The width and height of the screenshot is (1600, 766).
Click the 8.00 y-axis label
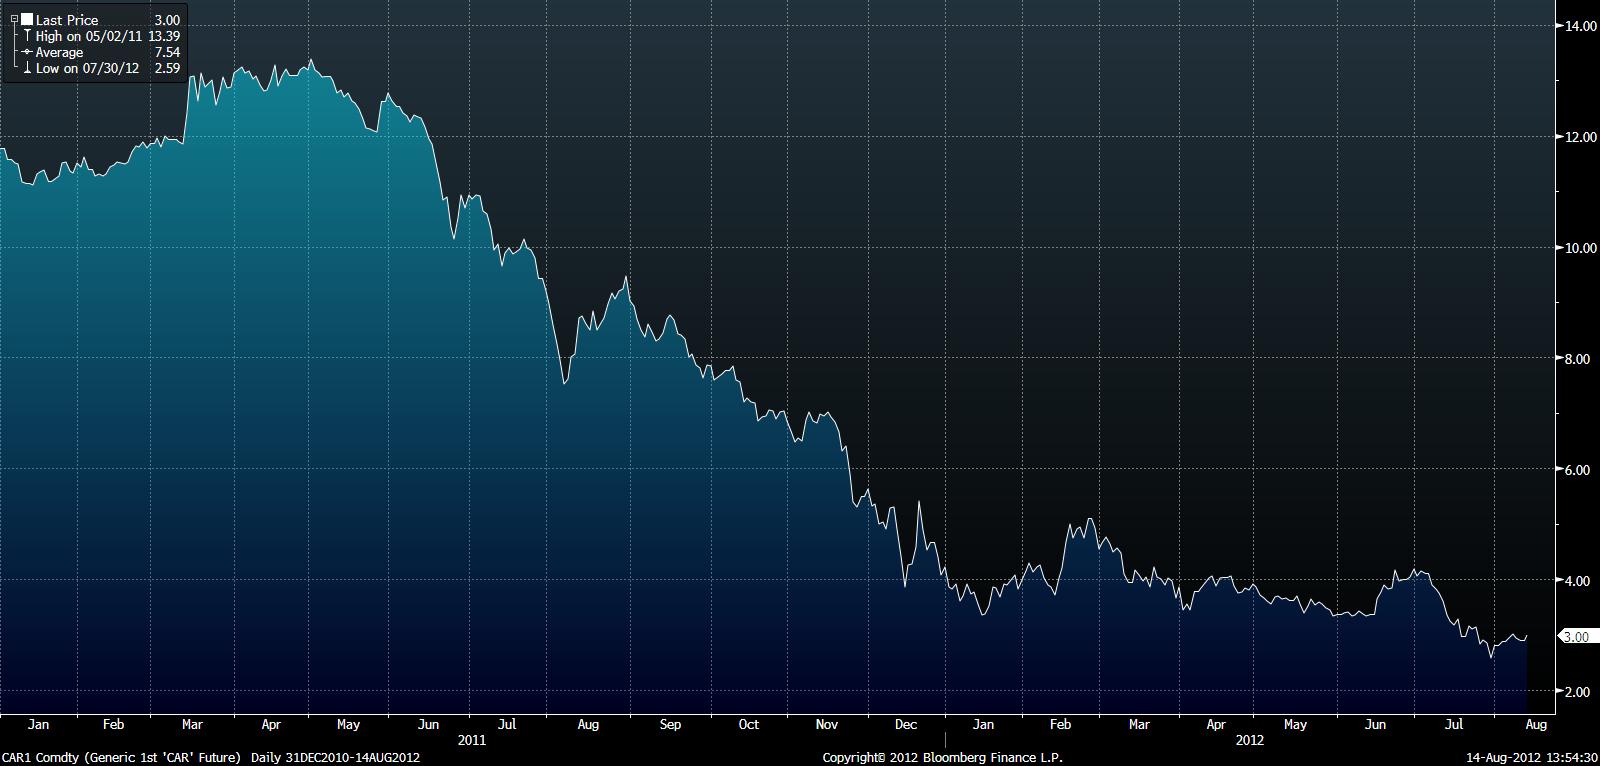coord(1576,359)
